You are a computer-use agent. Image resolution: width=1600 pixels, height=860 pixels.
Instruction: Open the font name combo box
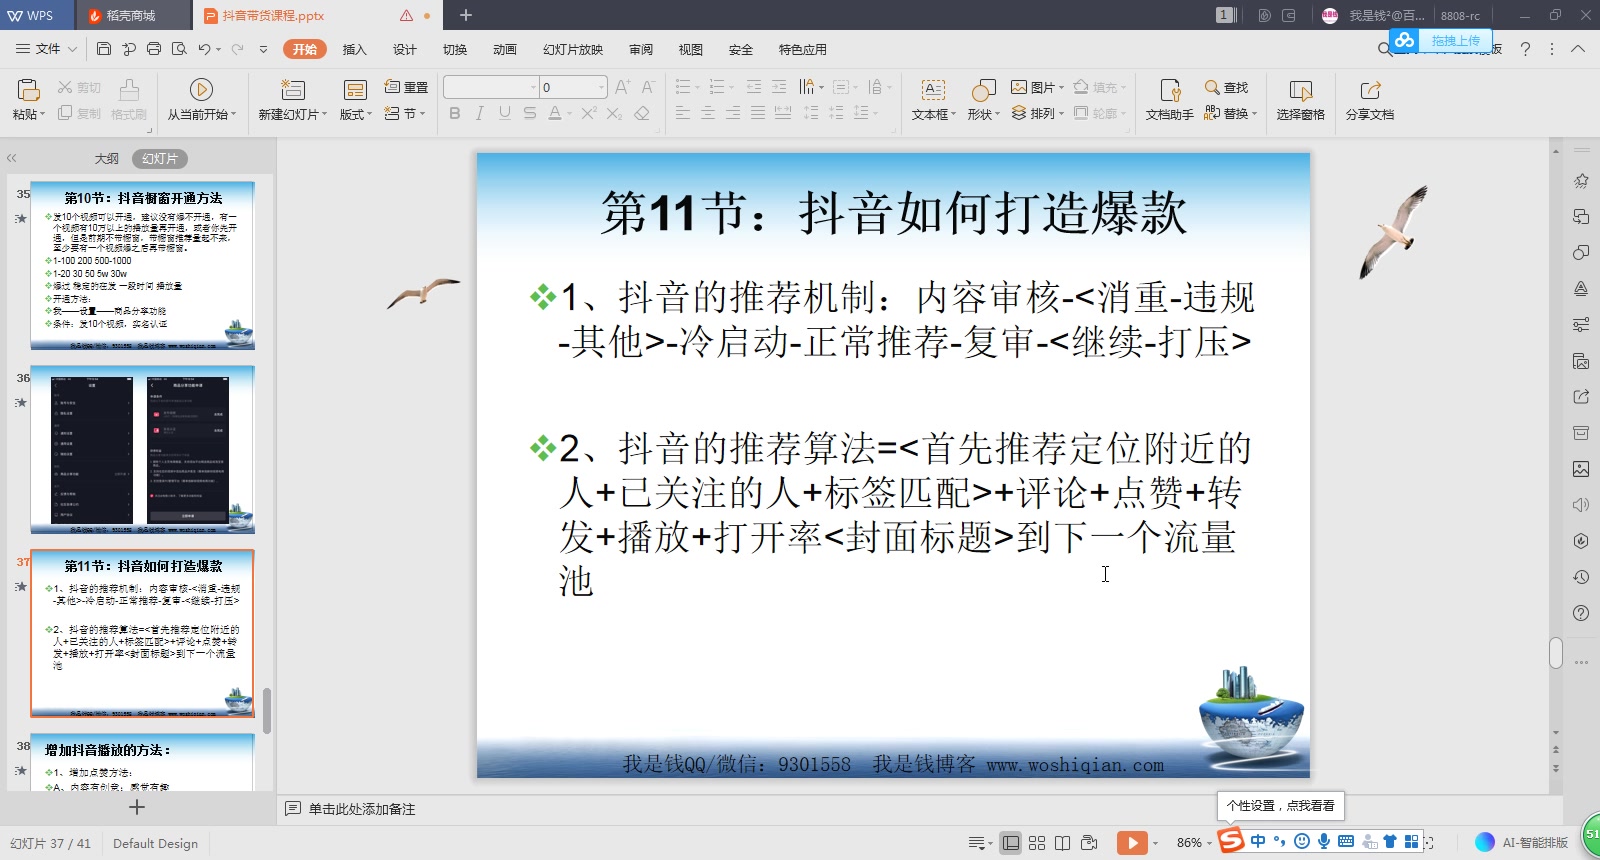tap(490, 87)
